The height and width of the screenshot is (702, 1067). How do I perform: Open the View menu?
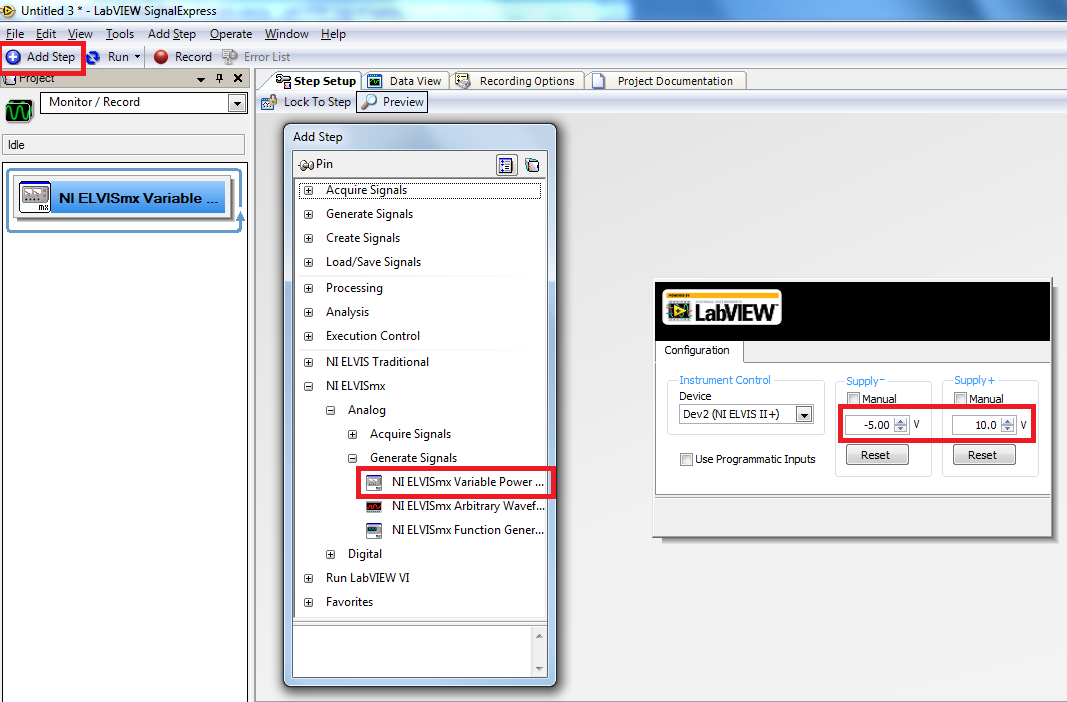click(x=80, y=34)
